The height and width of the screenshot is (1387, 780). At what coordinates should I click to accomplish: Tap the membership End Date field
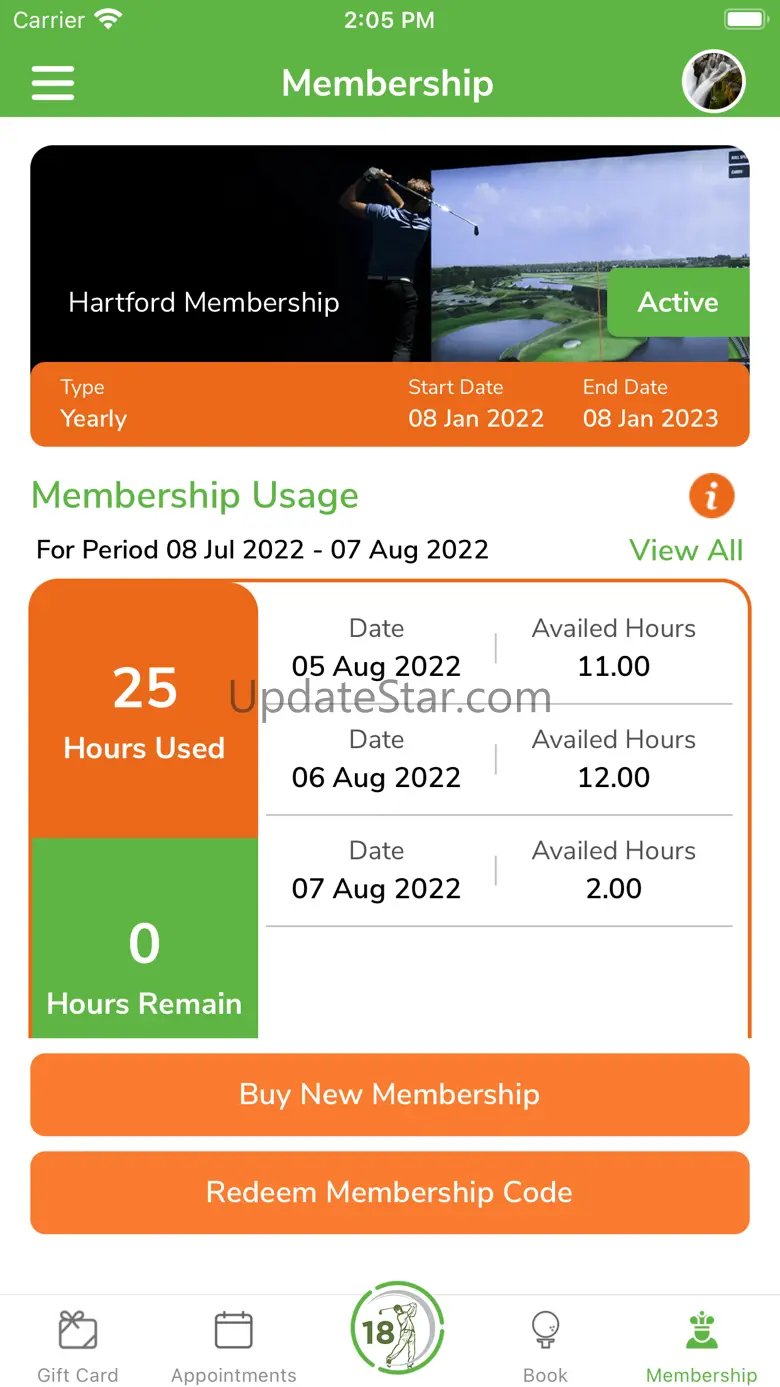pyautogui.click(x=650, y=404)
